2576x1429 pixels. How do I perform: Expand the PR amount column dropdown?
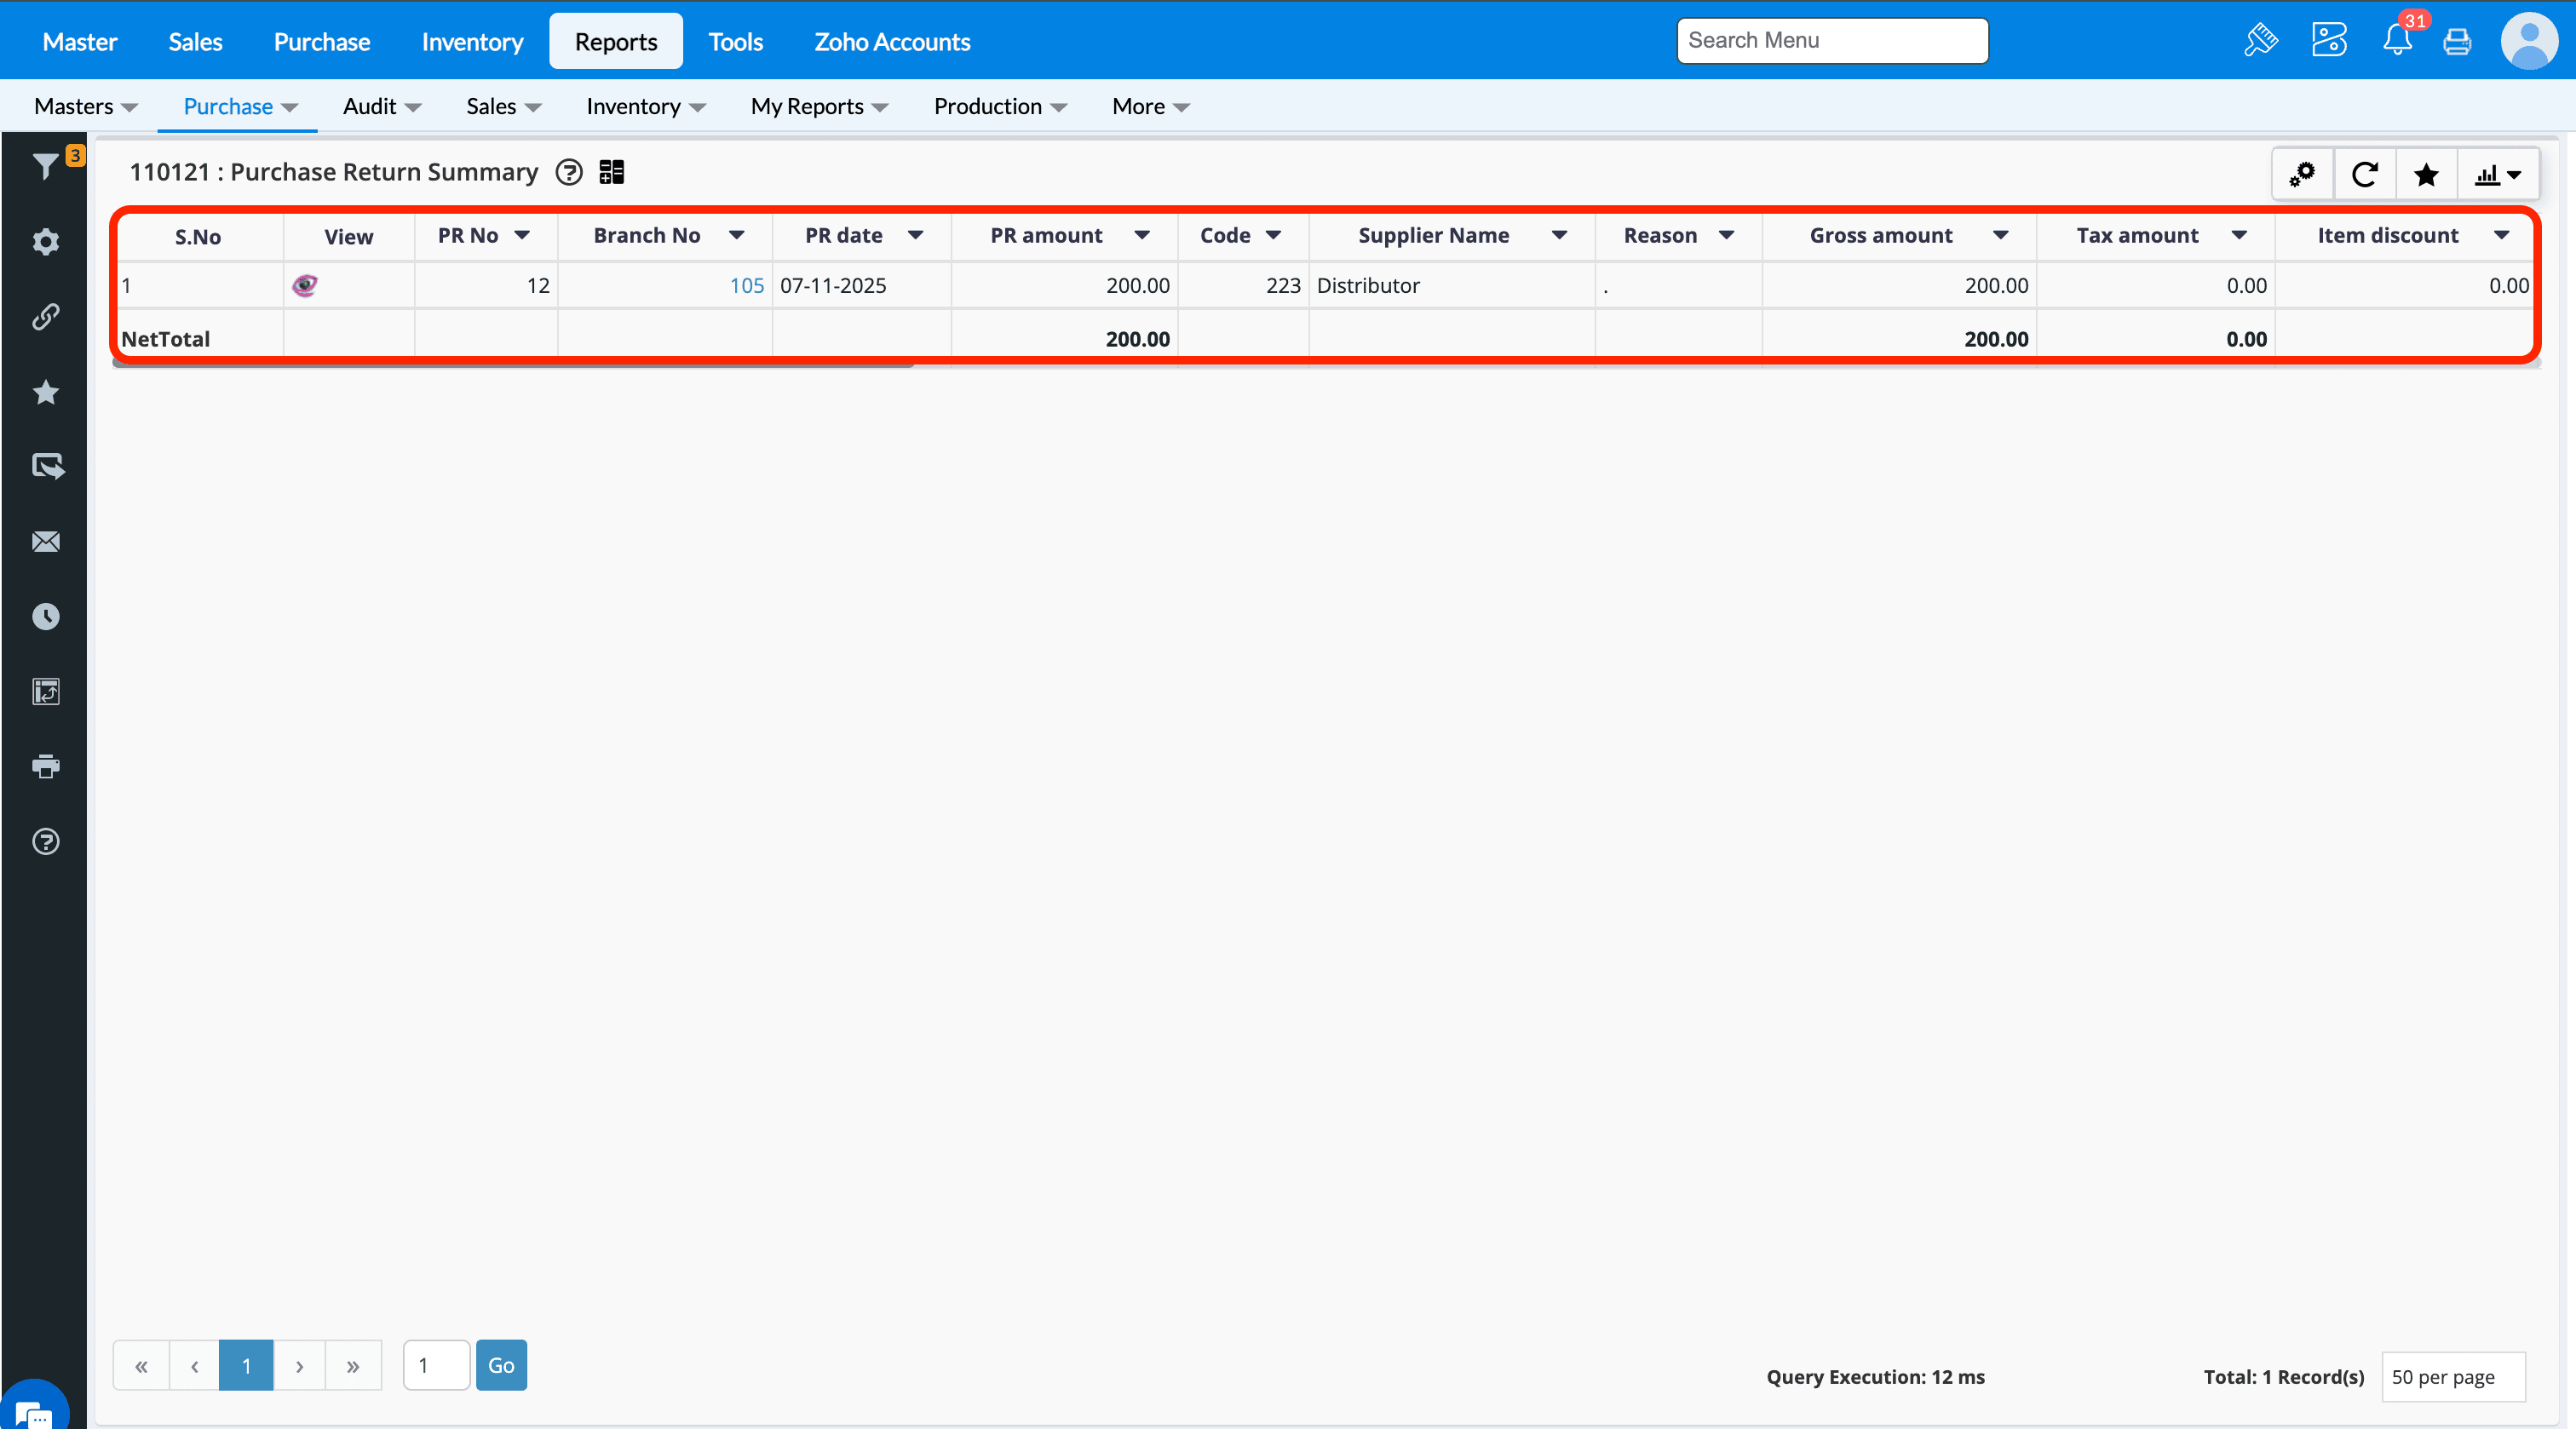(x=1141, y=235)
